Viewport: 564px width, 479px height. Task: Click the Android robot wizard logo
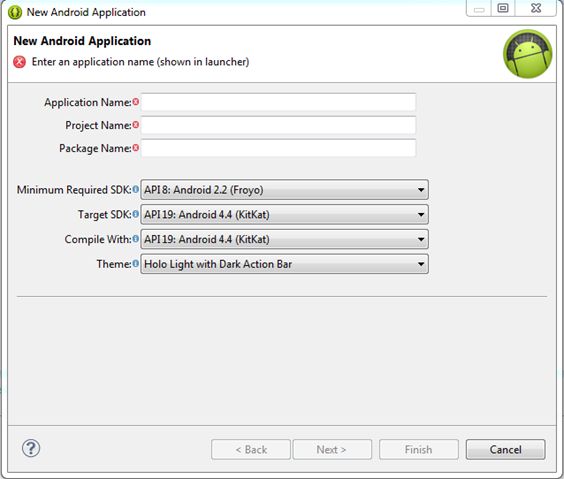527,54
